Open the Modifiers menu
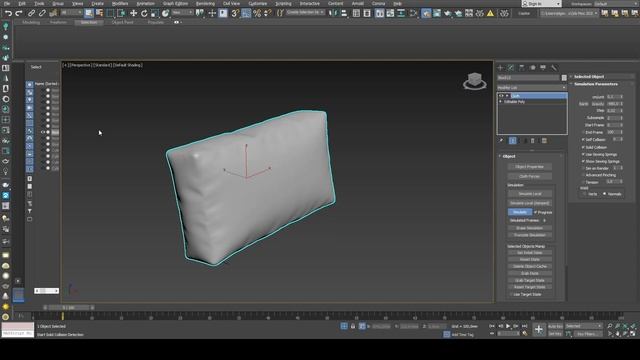The image size is (640, 360). (120, 4)
